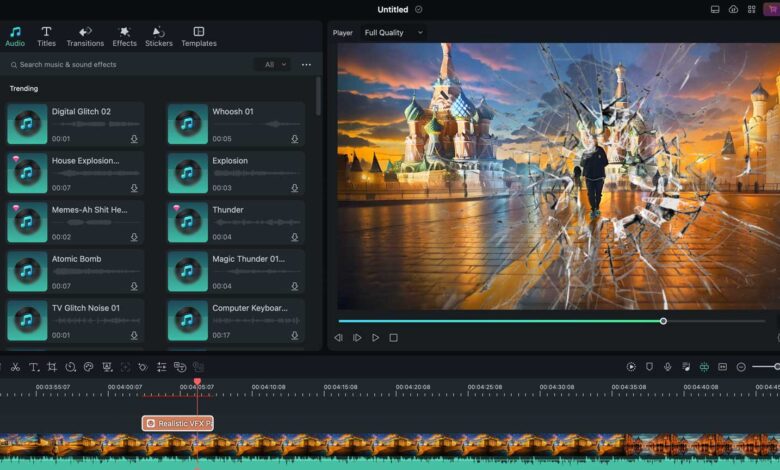Select the scissors split tool
This screenshot has width=780, height=470.
[x=15, y=367]
